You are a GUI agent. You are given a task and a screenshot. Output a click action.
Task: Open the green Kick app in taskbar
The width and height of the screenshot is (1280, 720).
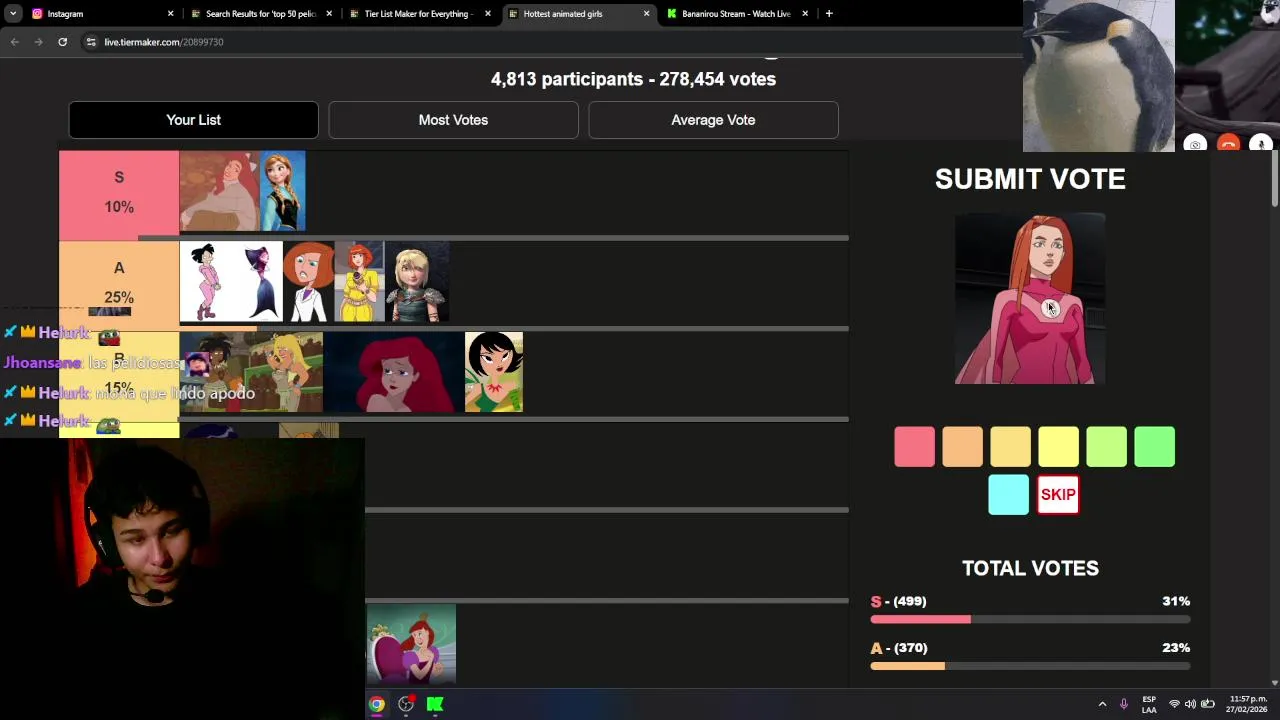click(435, 704)
